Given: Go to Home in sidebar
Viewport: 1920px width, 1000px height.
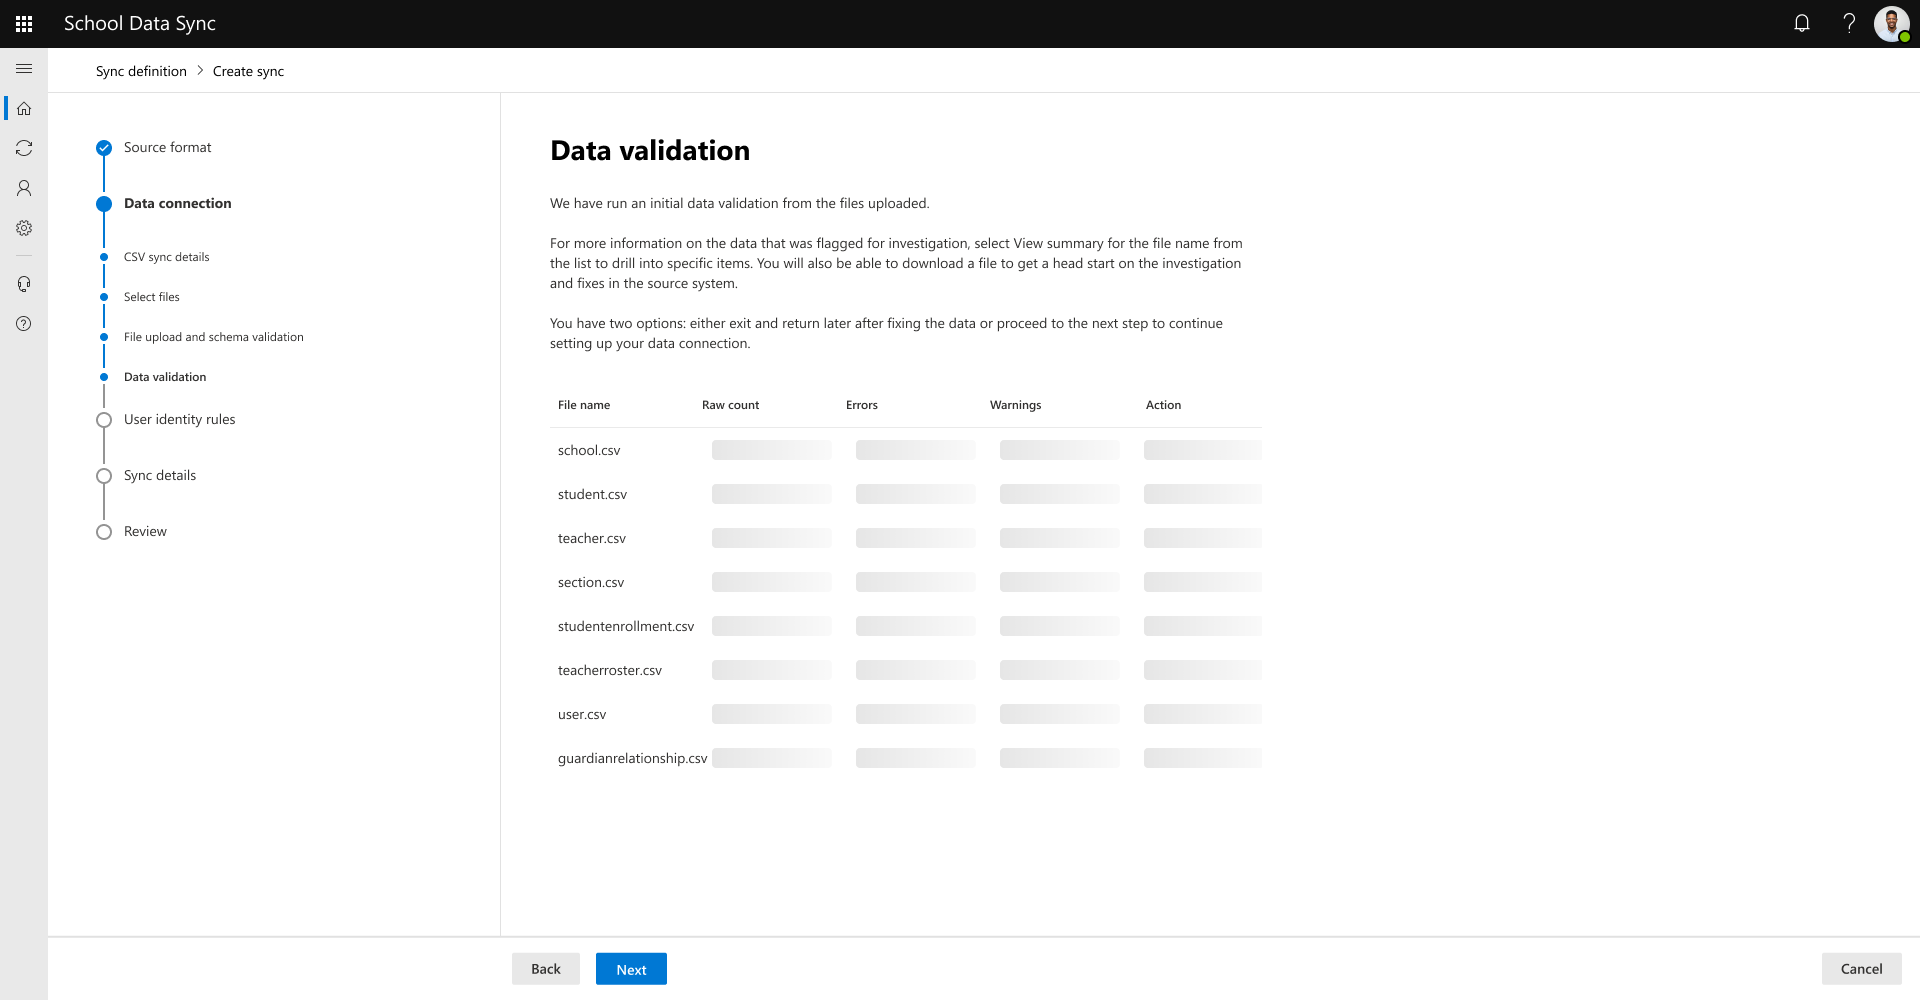Looking at the screenshot, I should [x=24, y=108].
